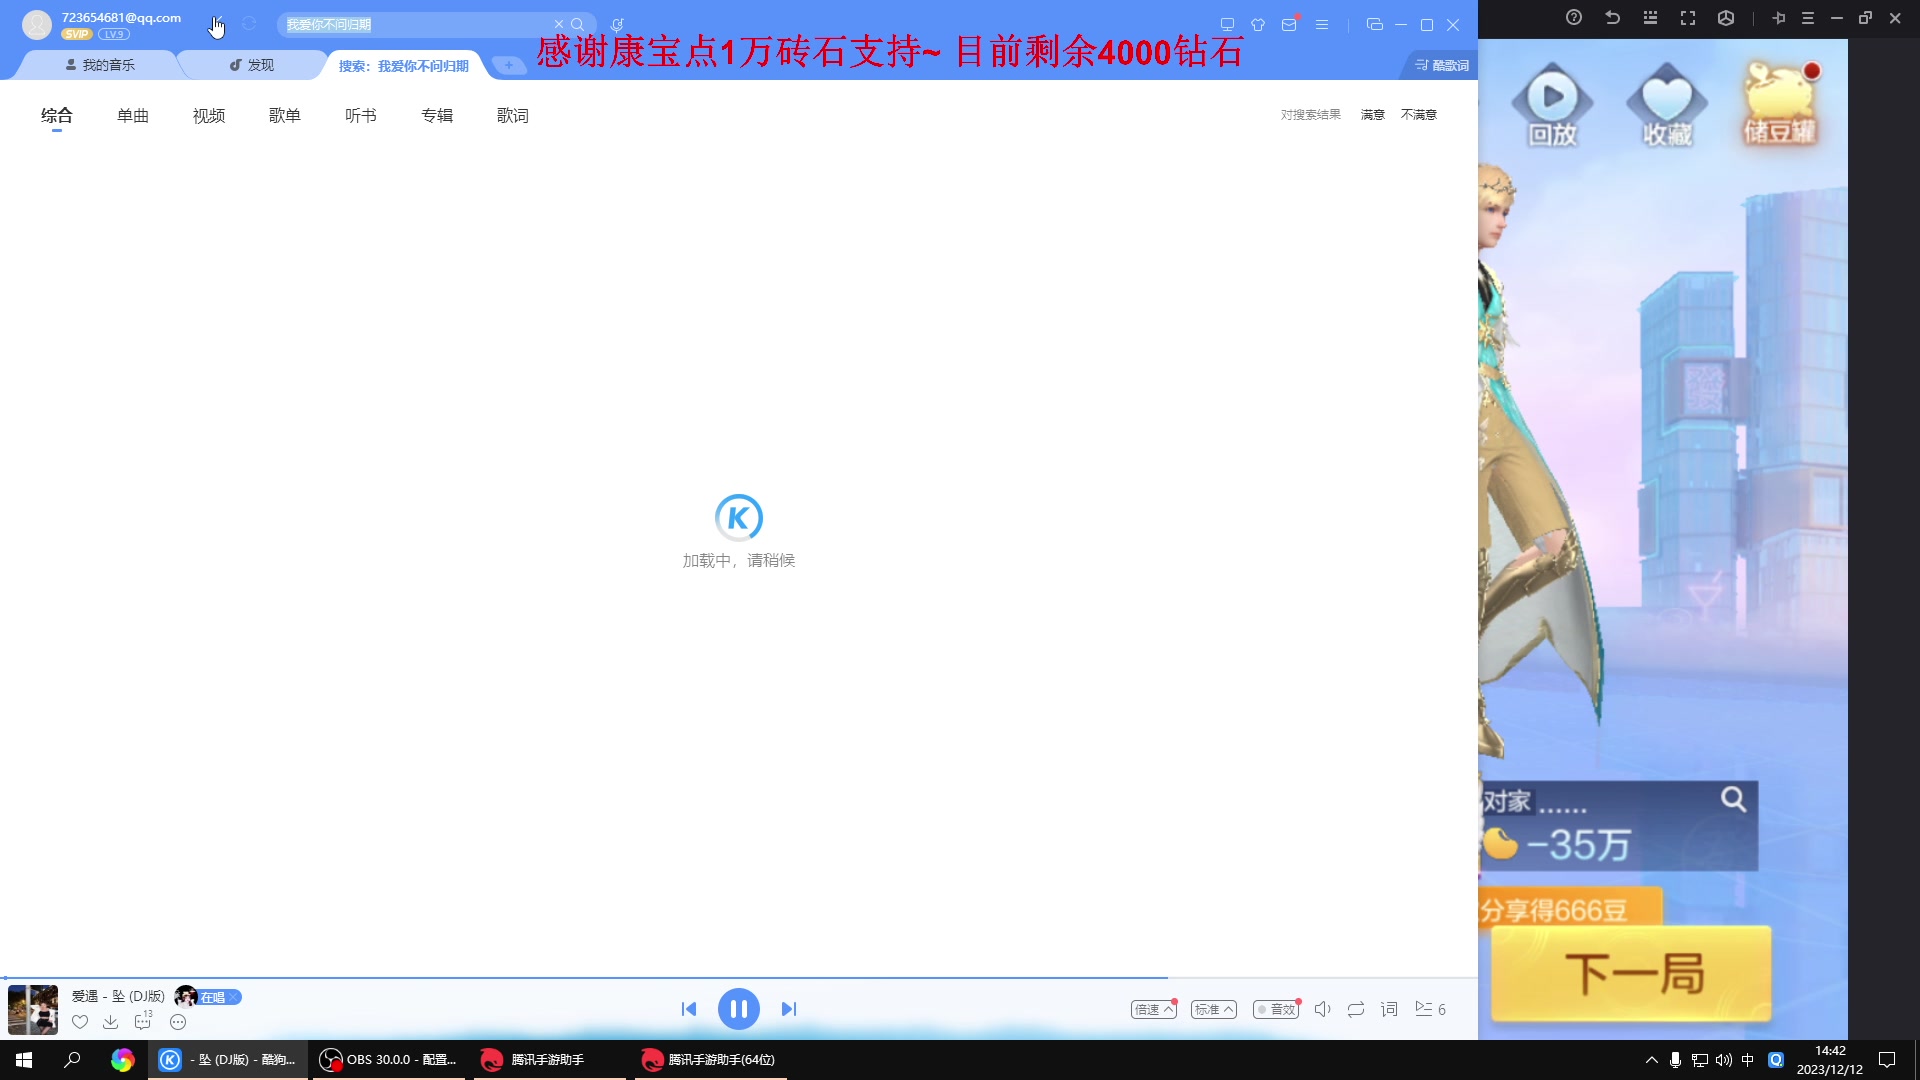Select the 歌单 results category
1920x1080 pixels.
click(285, 116)
